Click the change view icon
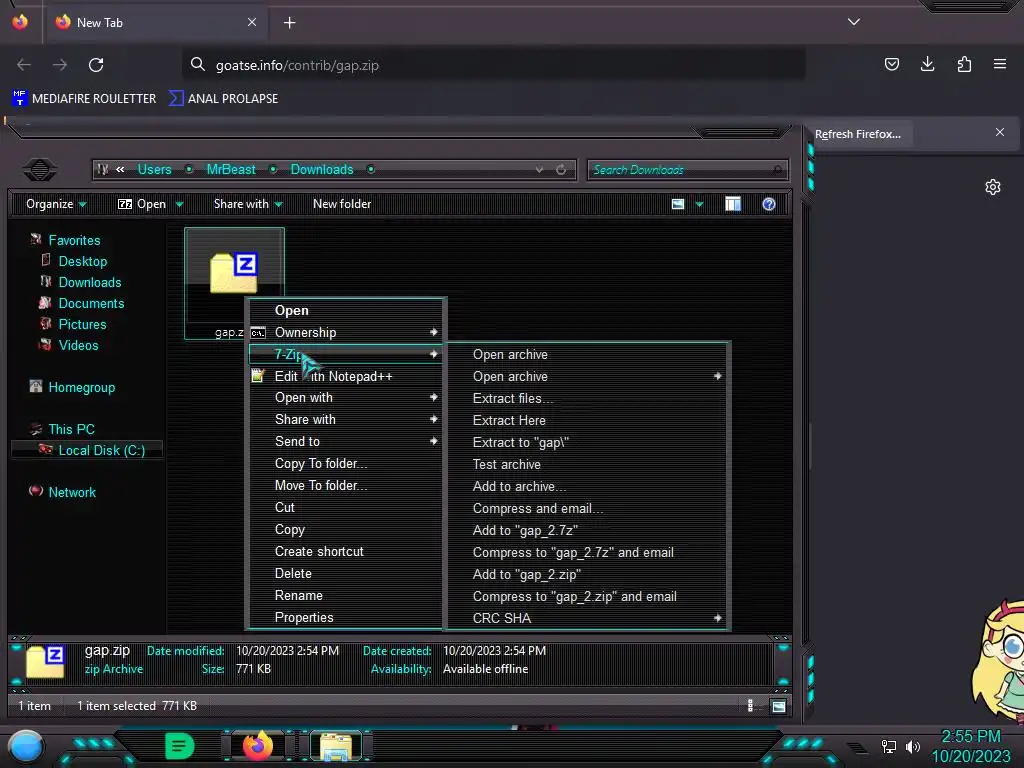This screenshot has height=768, width=1024. [x=678, y=204]
